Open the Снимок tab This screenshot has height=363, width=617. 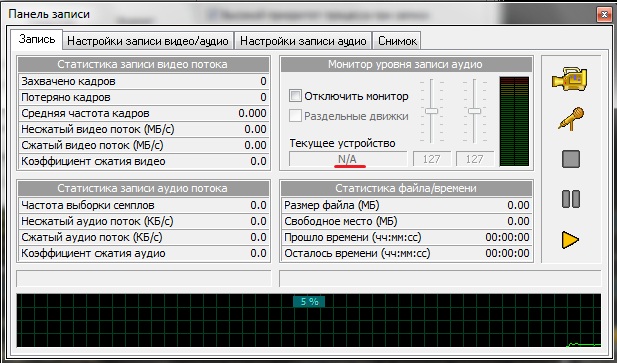pyautogui.click(x=397, y=41)
